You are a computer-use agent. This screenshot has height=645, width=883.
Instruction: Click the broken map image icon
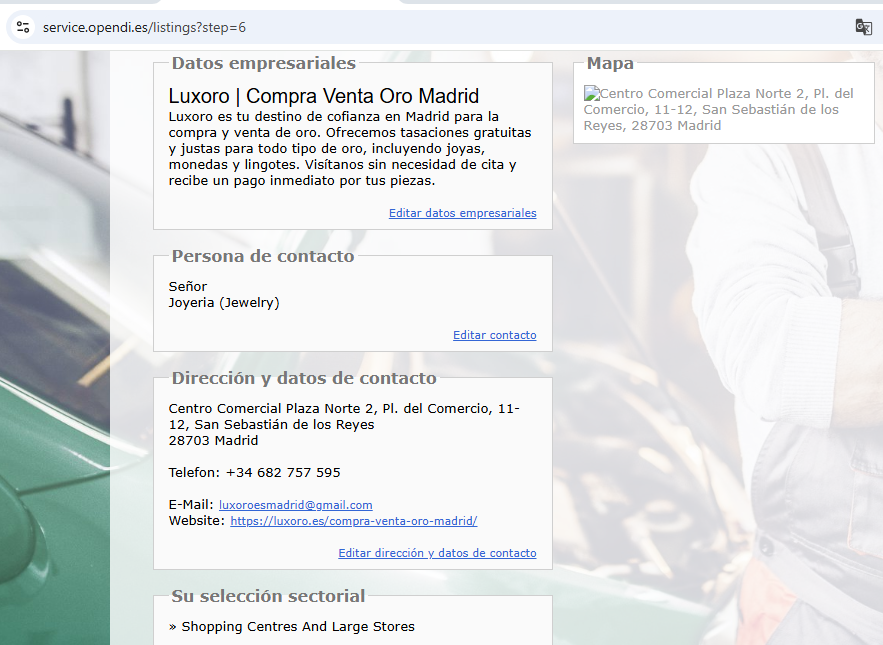[591, 93]
